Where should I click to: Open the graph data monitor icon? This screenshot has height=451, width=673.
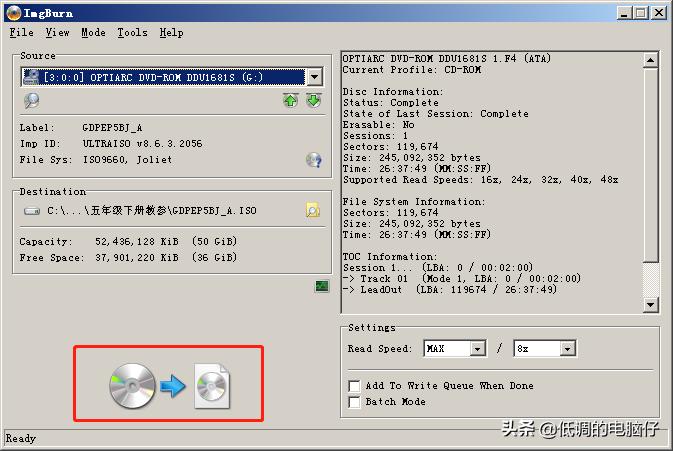tap(322, 286)
